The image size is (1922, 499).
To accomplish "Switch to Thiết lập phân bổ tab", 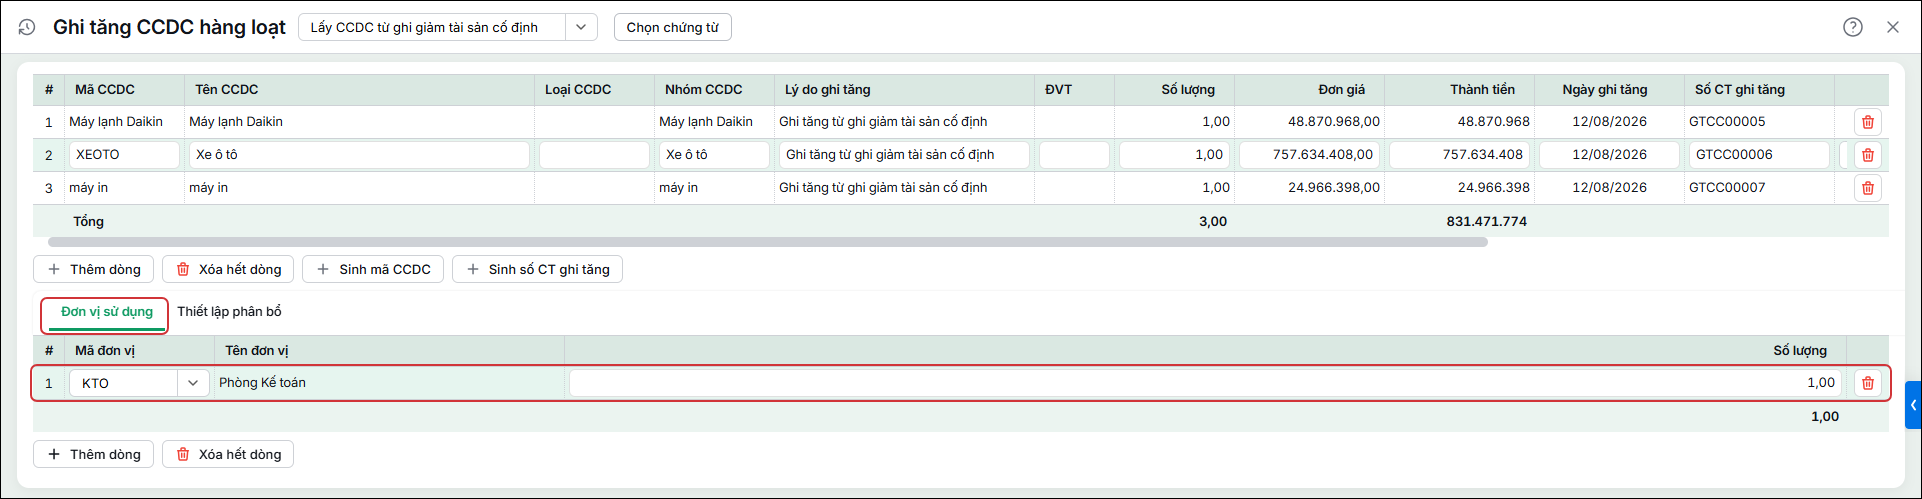I will [x=230, y=312].
